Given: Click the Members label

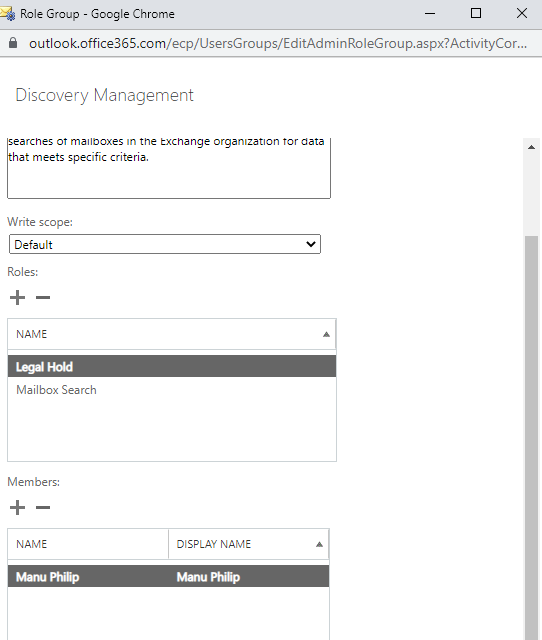Looking at the screenshot, I should coord(33,482).
